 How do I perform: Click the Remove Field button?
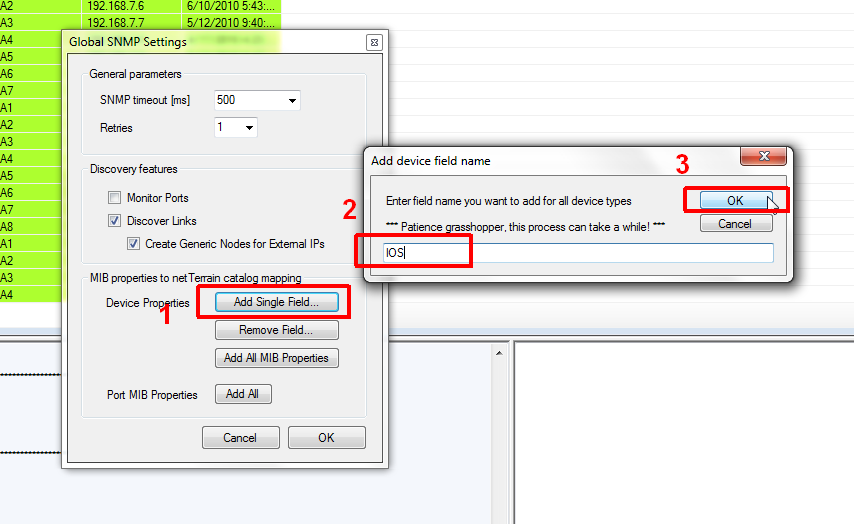pyautogui.click(x=277, y=330)
